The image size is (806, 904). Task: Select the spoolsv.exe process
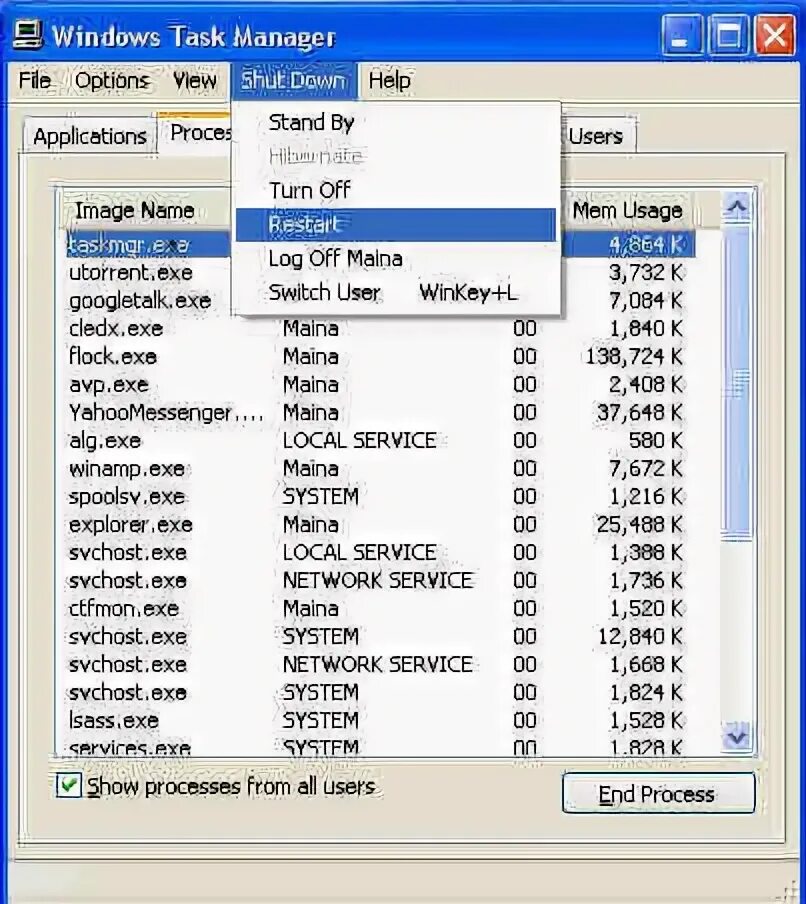click(x=381, y=496)
